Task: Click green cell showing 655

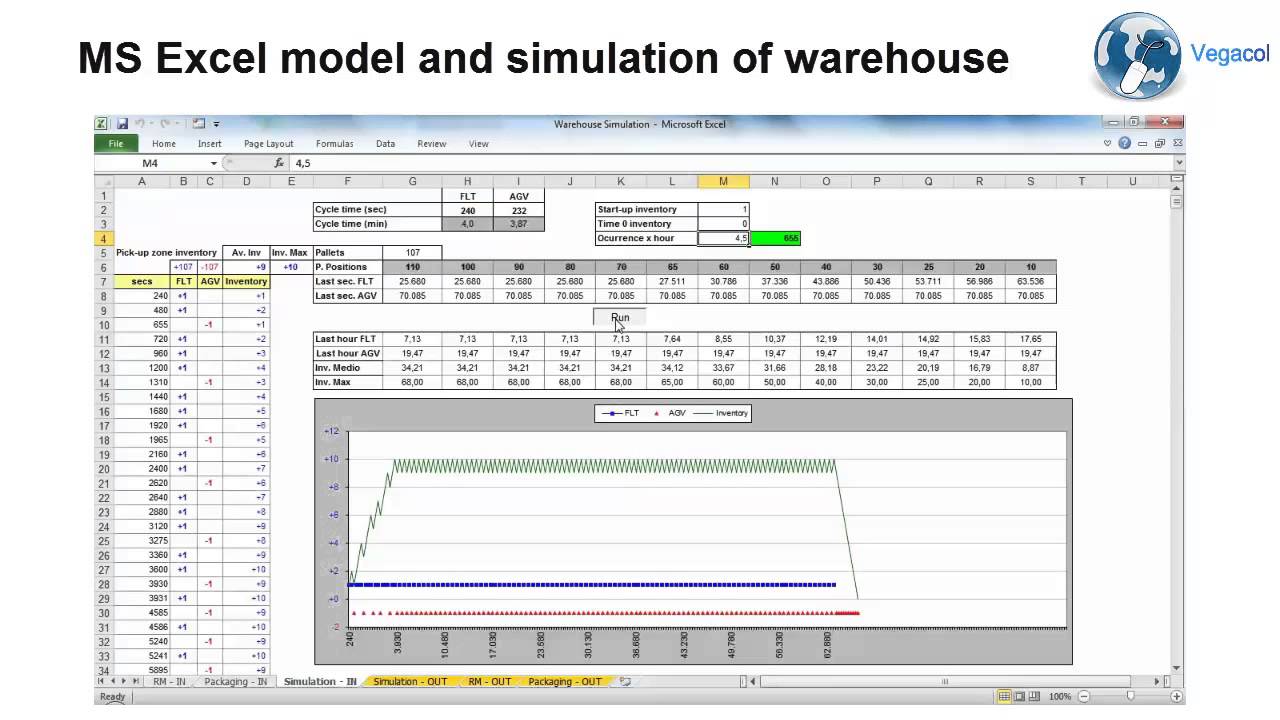Action: tap(775, 238)
